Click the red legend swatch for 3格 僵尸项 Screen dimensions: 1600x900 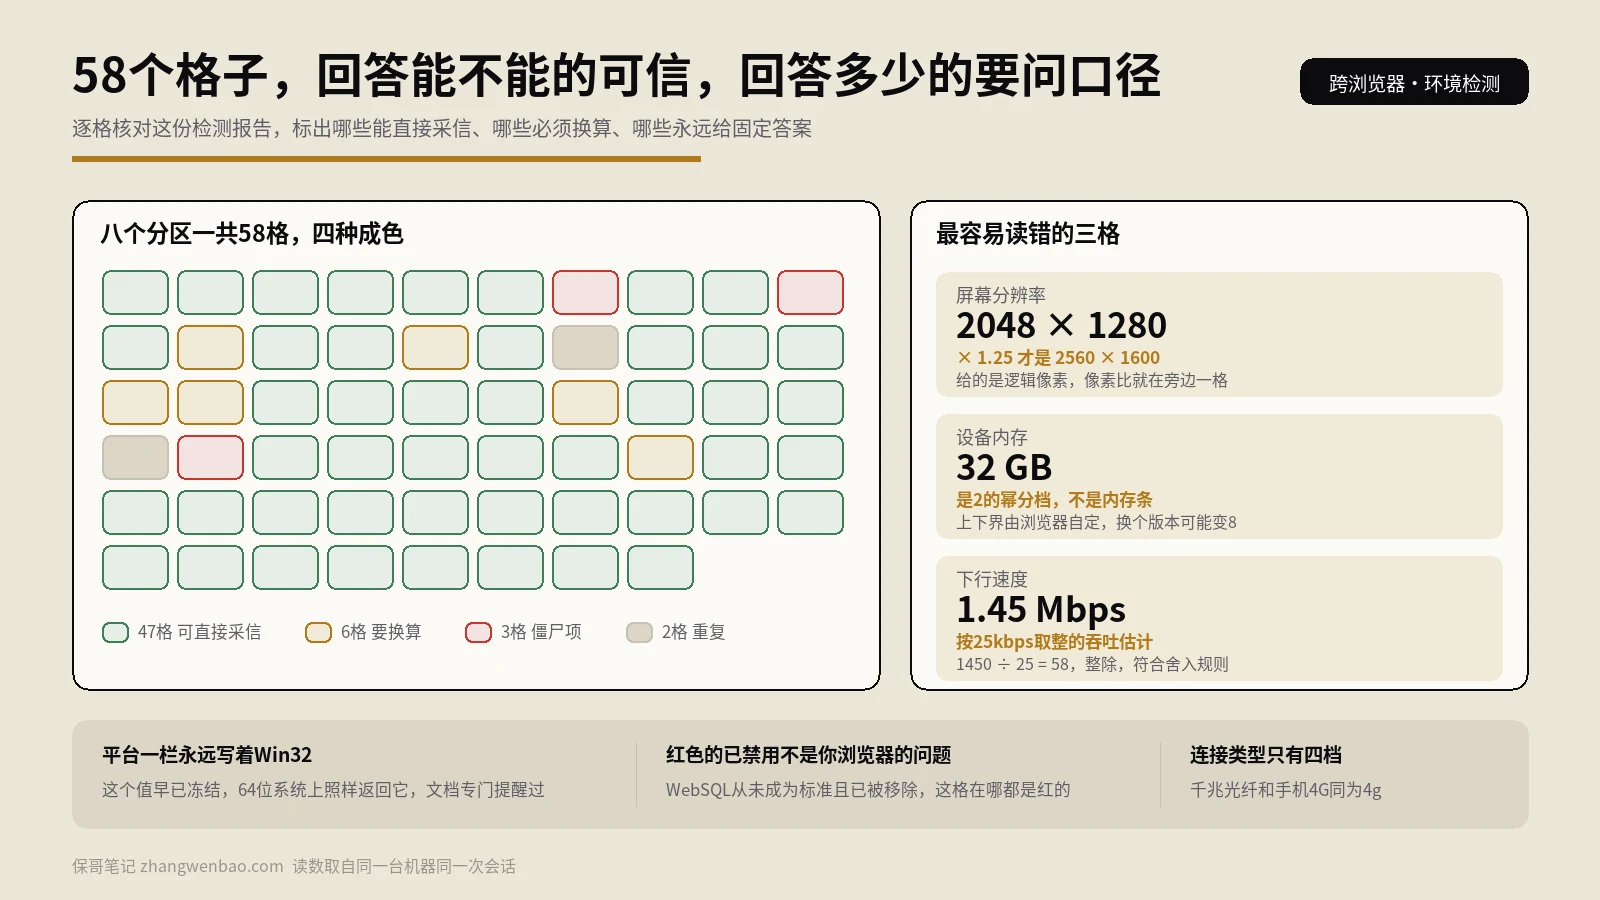[479, 632]
